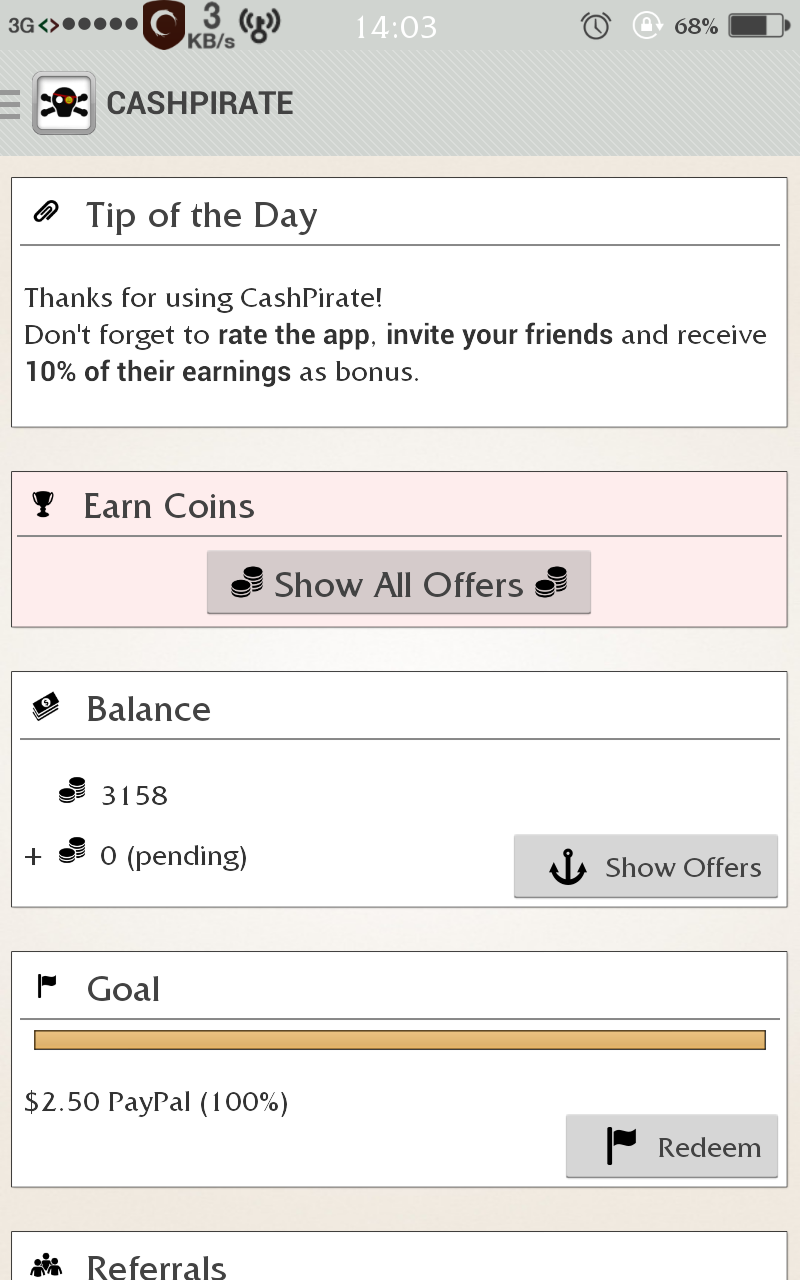
Task: Click the paperclip icon beside Tip of the Day
Action: [x=46, y=212]
